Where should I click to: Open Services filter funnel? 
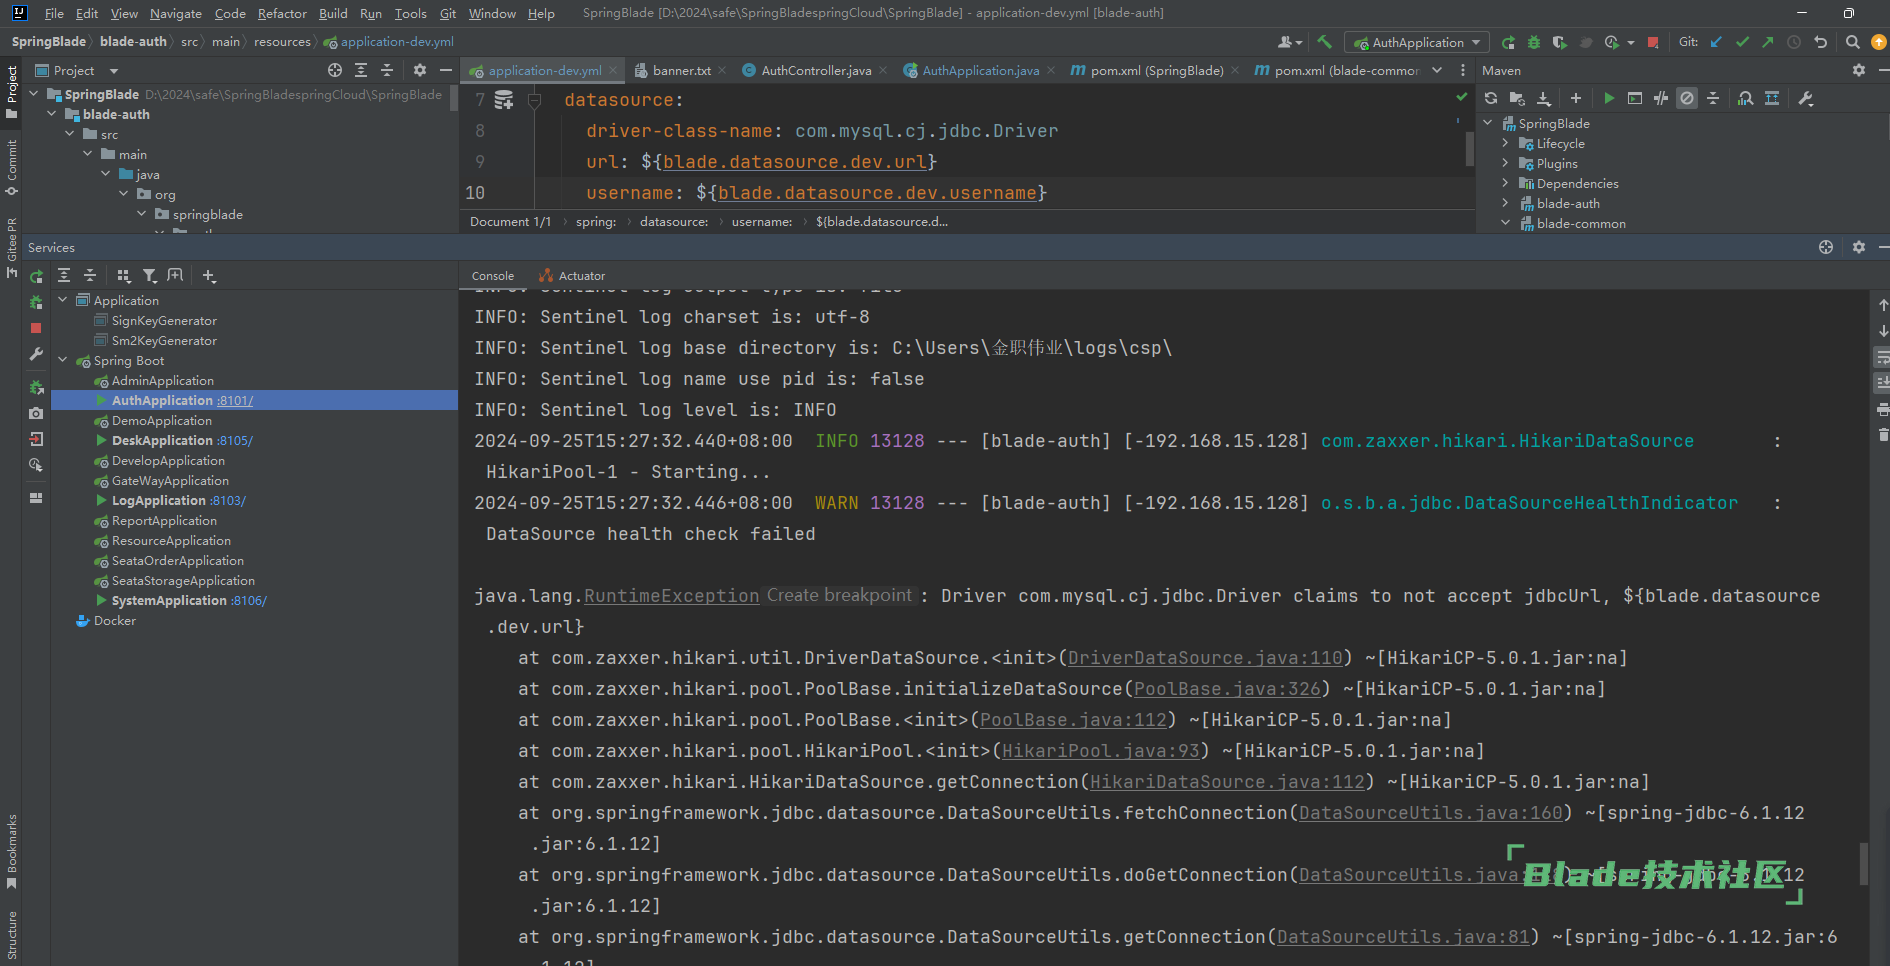click(150, 275)
